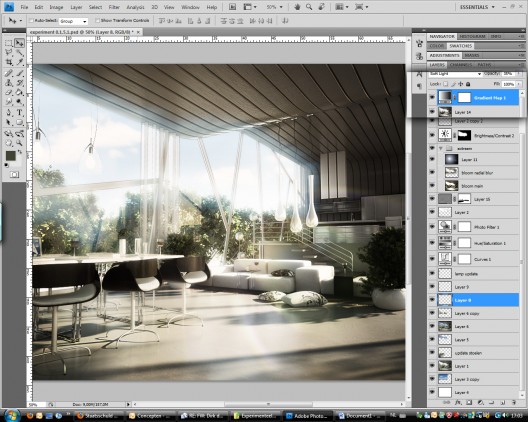The width and height of the screenshot is (528, 422).
Task: Open the Image menu
Action: pos(56,7)
